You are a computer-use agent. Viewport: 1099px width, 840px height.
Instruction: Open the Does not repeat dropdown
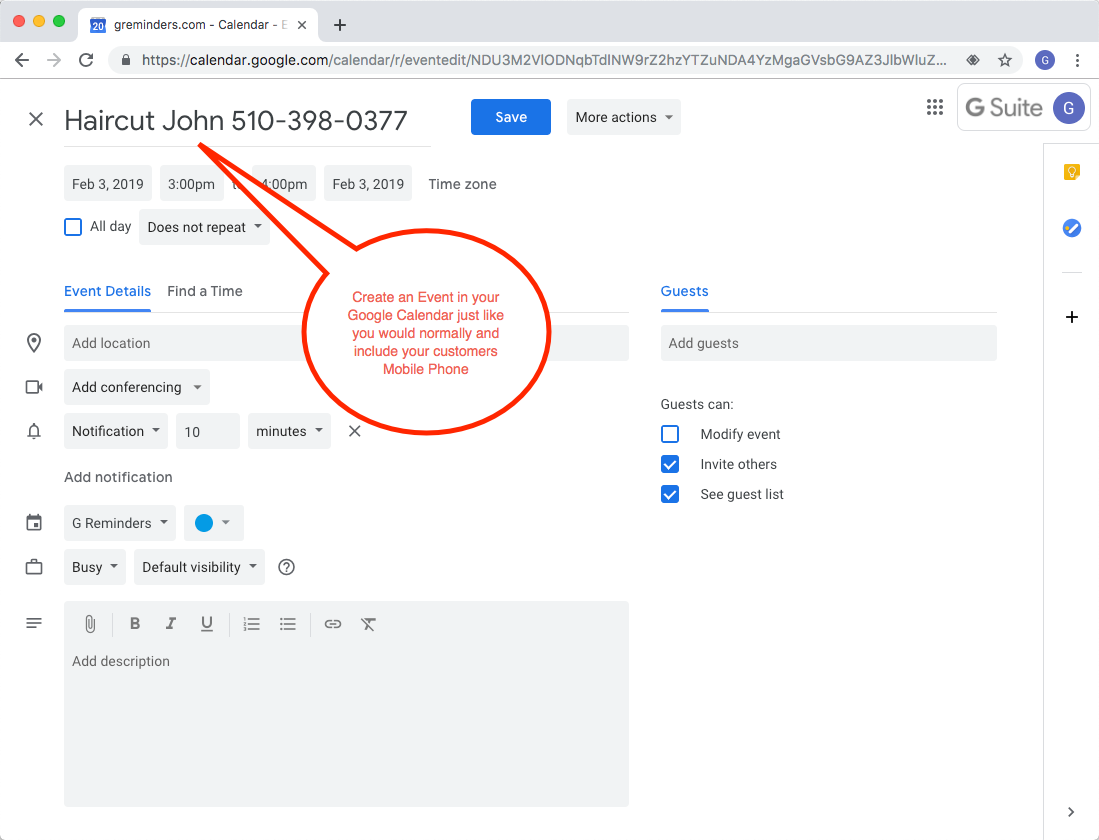(x=204, y=226)
